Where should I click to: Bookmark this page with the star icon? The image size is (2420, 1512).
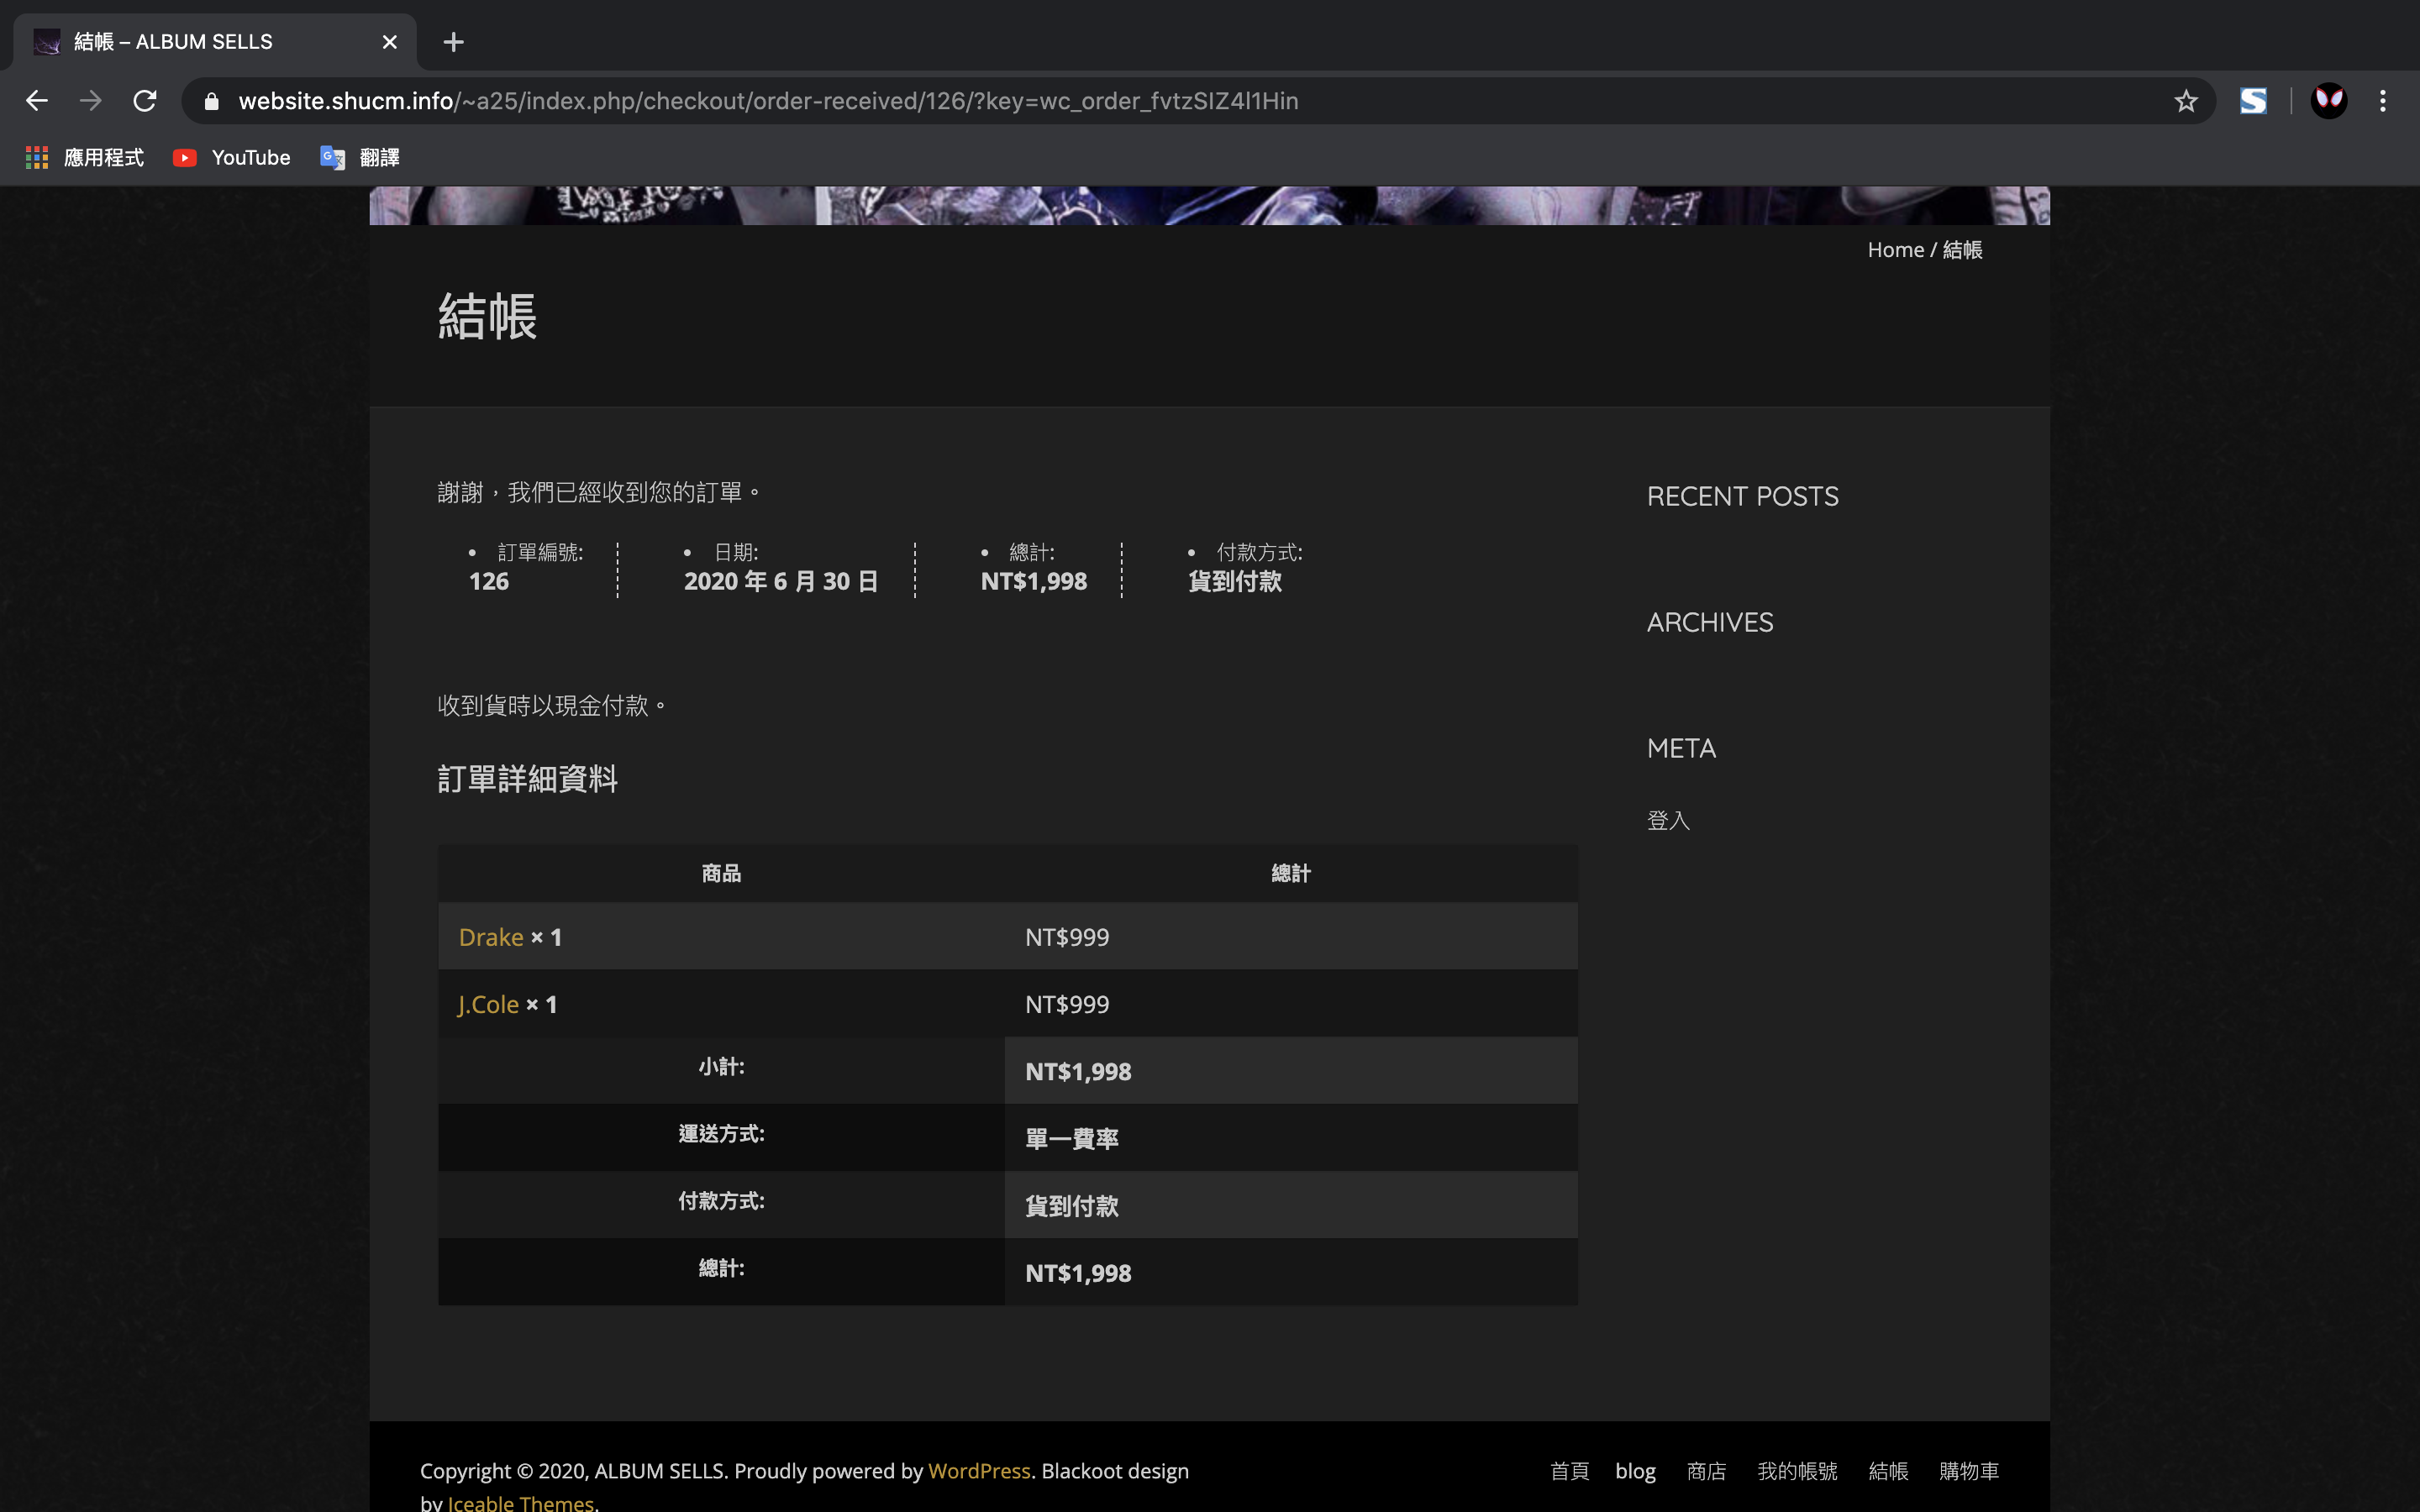(x=2185, y=101)
